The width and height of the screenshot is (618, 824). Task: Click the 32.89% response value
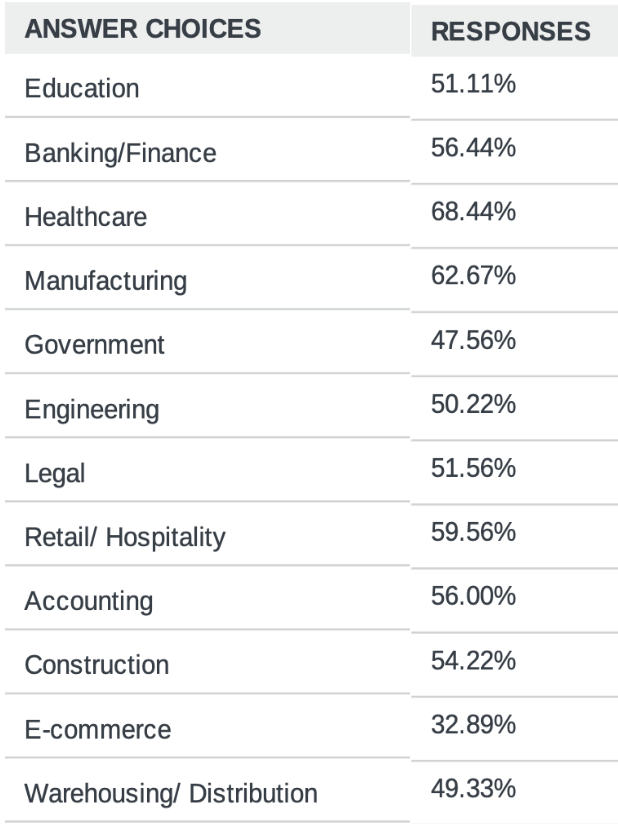(473, 724)
